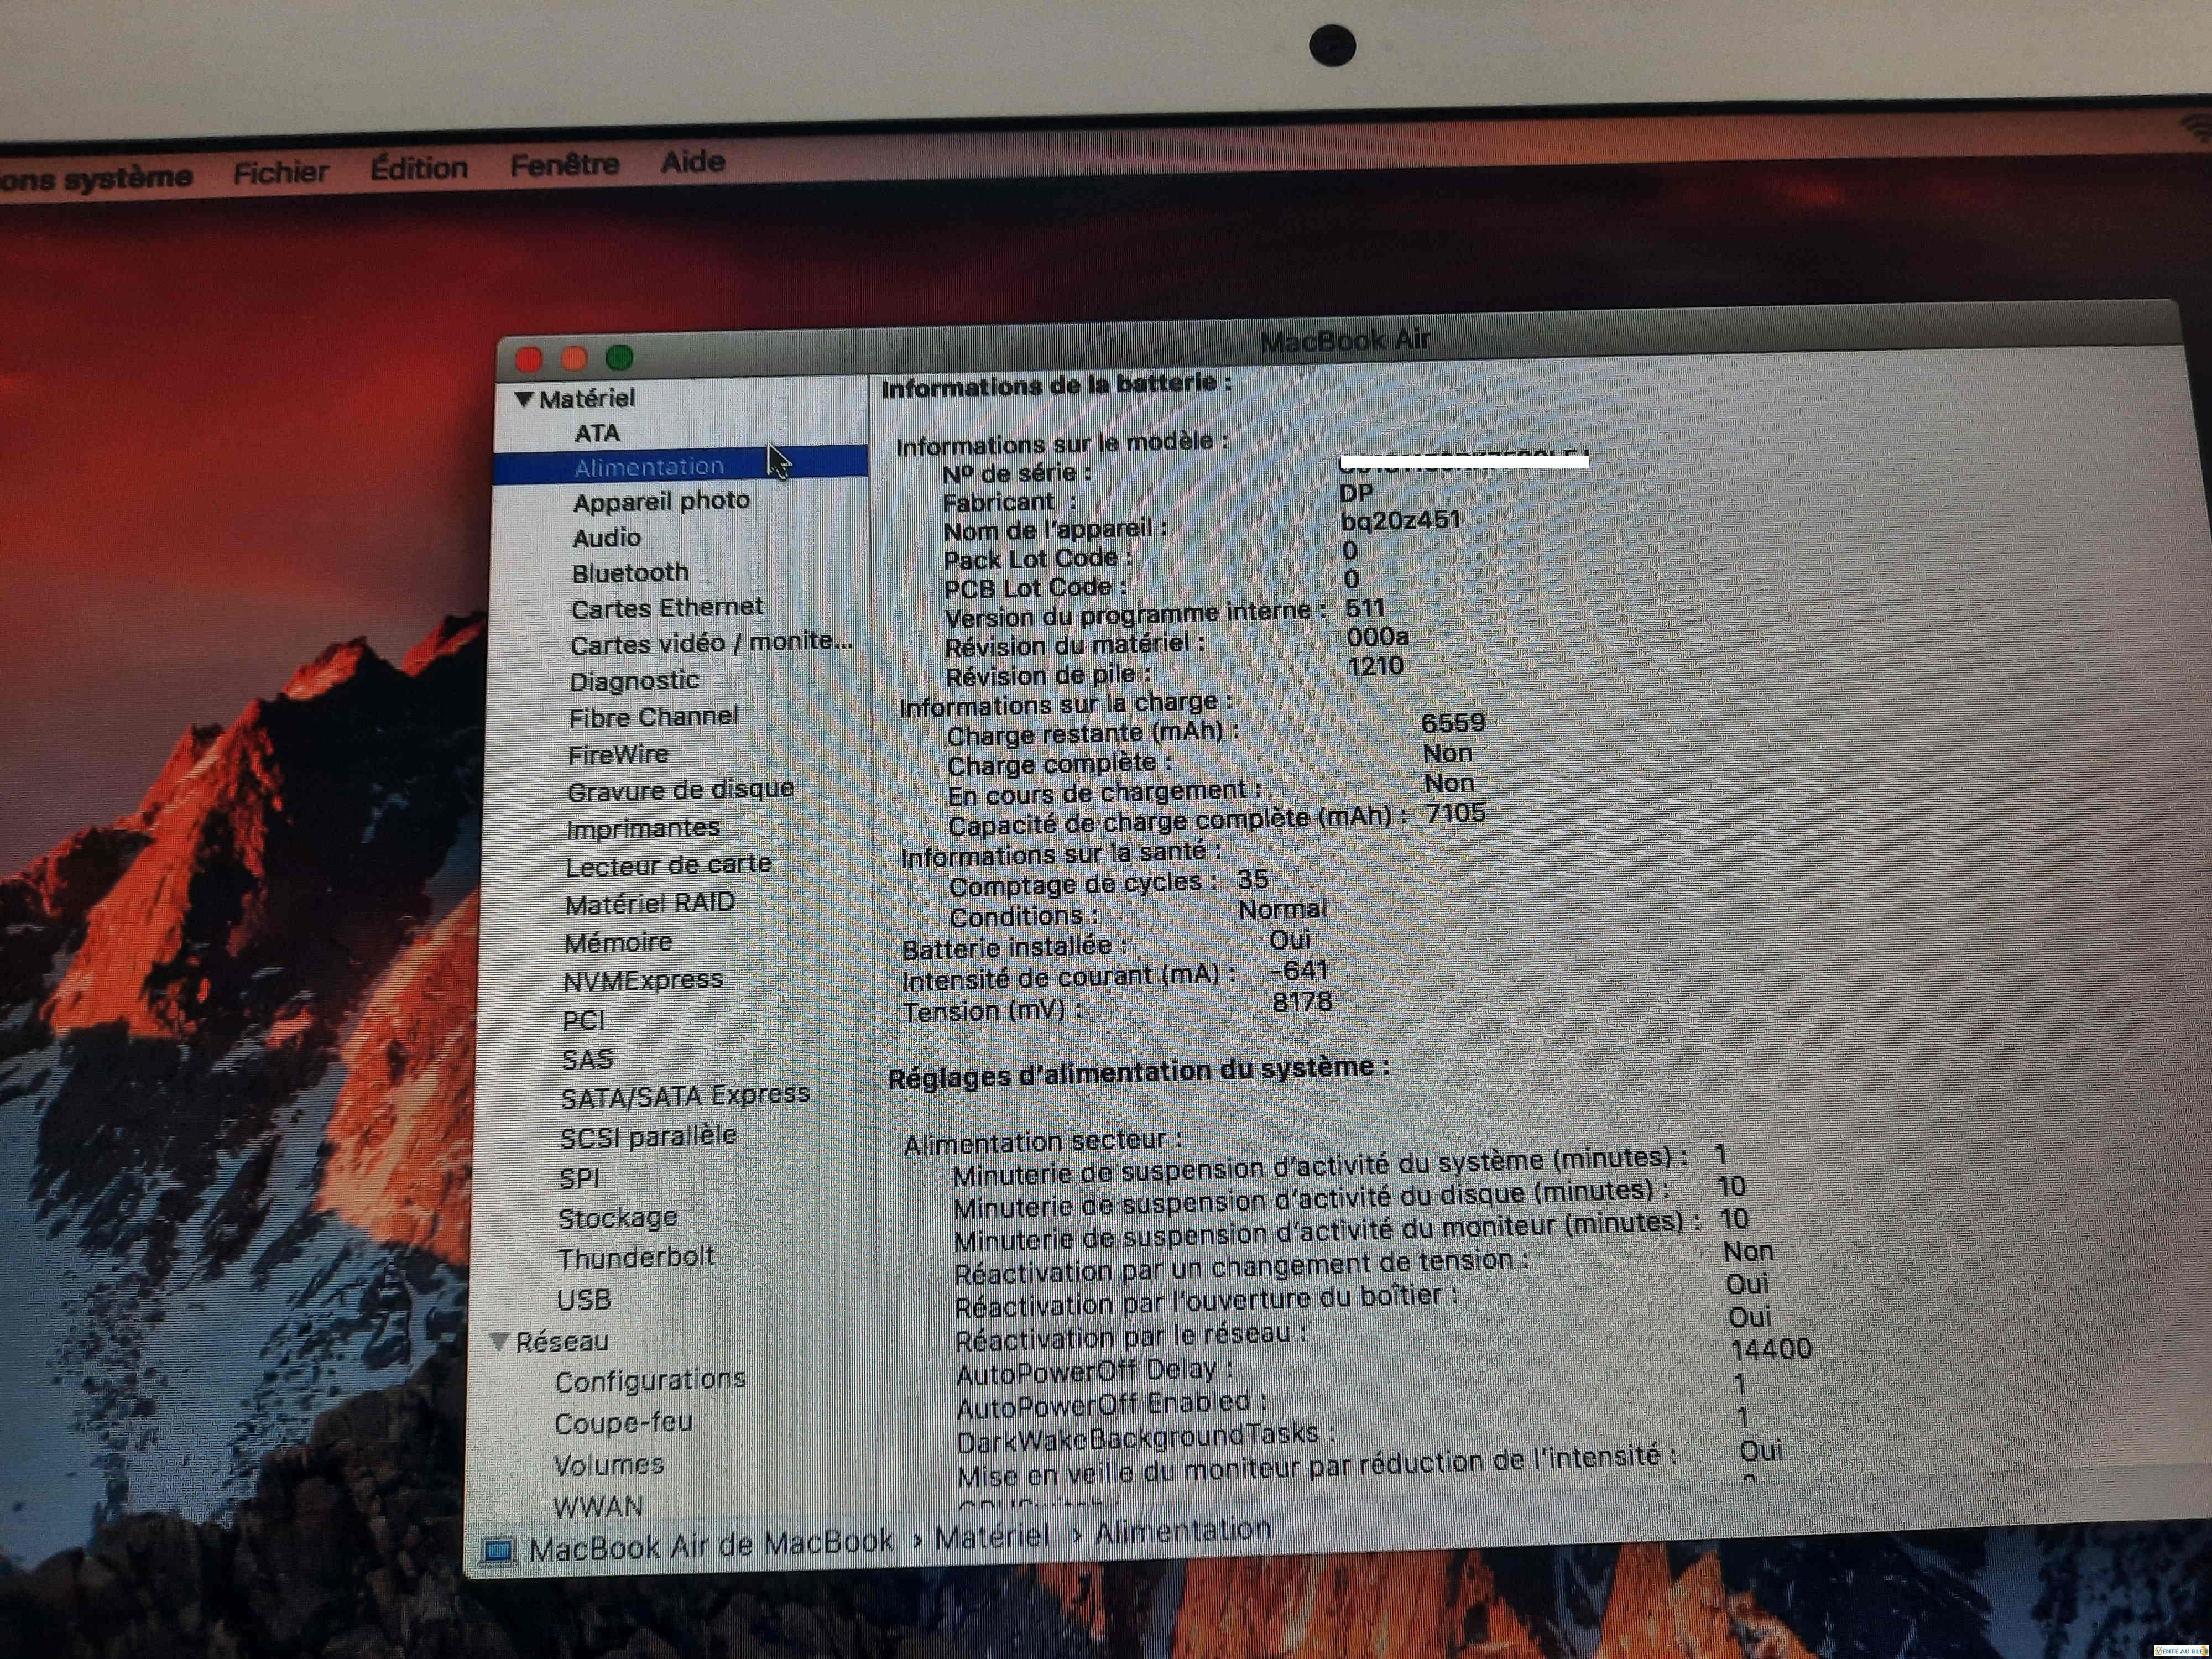
Task: Select Matériel RAID in the sidebar
Action: coord(650,904)
